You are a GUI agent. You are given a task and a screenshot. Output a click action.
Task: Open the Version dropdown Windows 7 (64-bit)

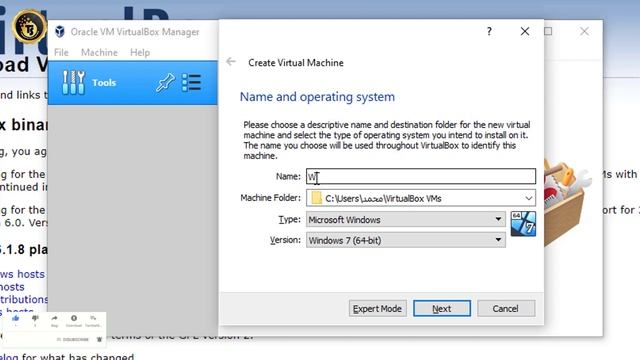click(x=406, y=240)
